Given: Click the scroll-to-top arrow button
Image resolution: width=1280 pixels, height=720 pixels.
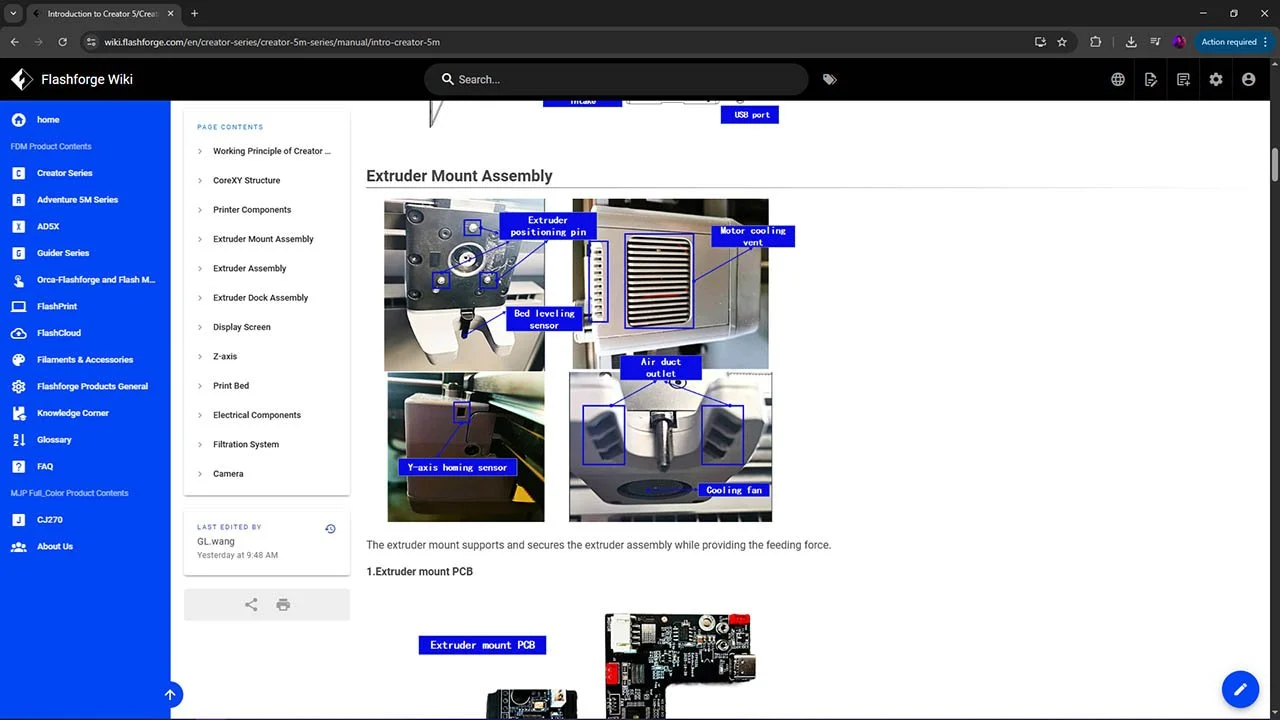Looking at the screenshot, I should pos(170,695).
